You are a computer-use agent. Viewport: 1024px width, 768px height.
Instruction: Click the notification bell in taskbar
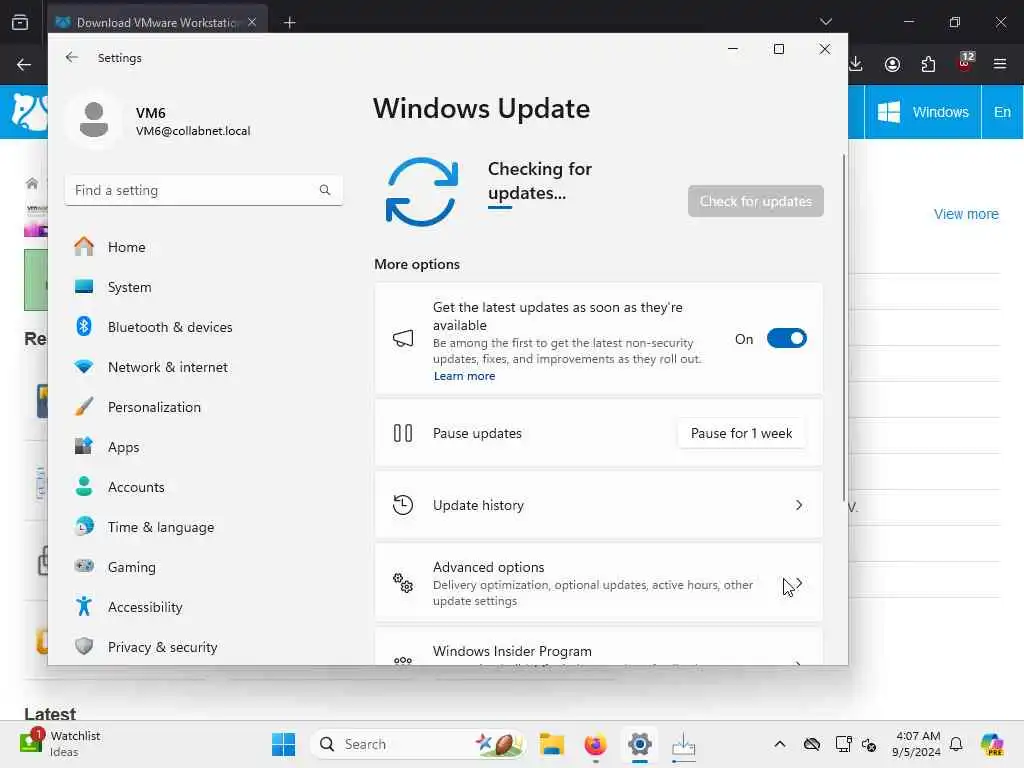click(955, 744)
